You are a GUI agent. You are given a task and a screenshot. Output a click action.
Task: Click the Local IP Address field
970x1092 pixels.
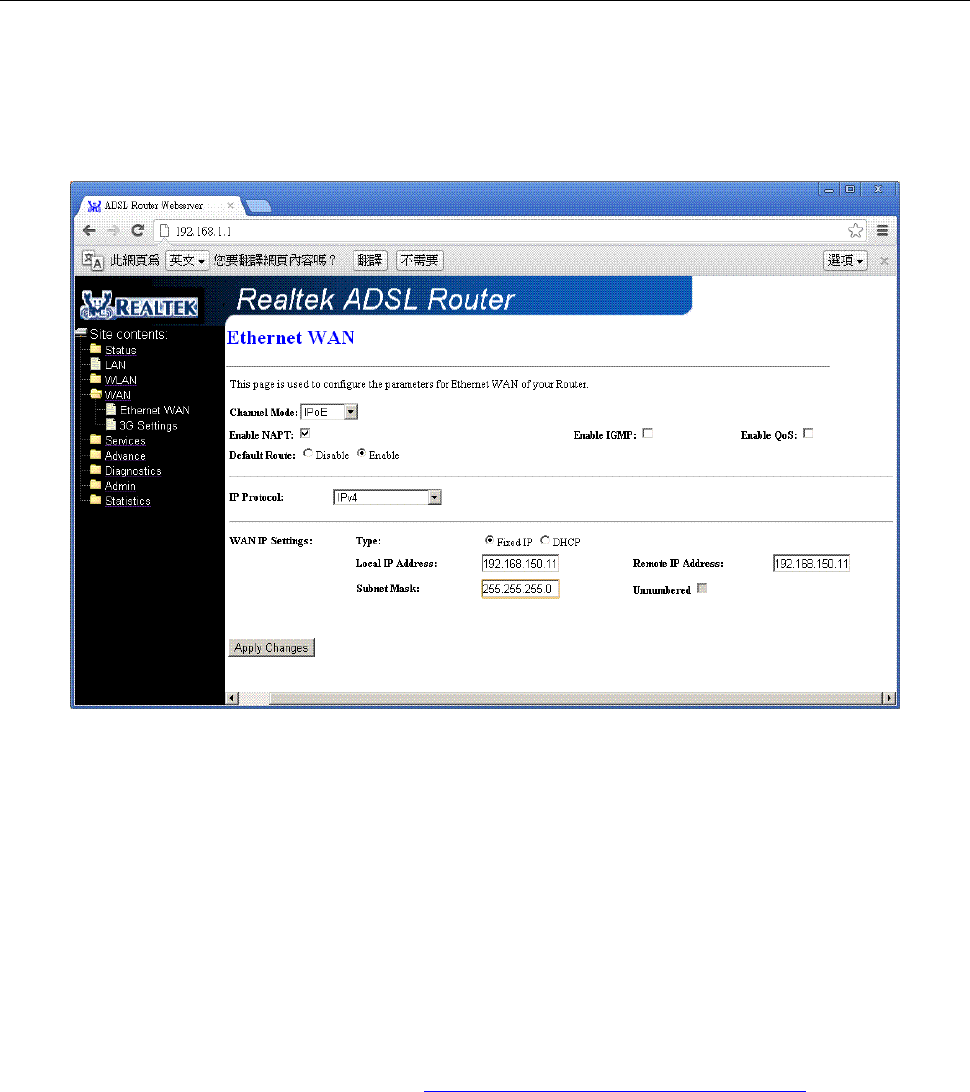(520, 563)
